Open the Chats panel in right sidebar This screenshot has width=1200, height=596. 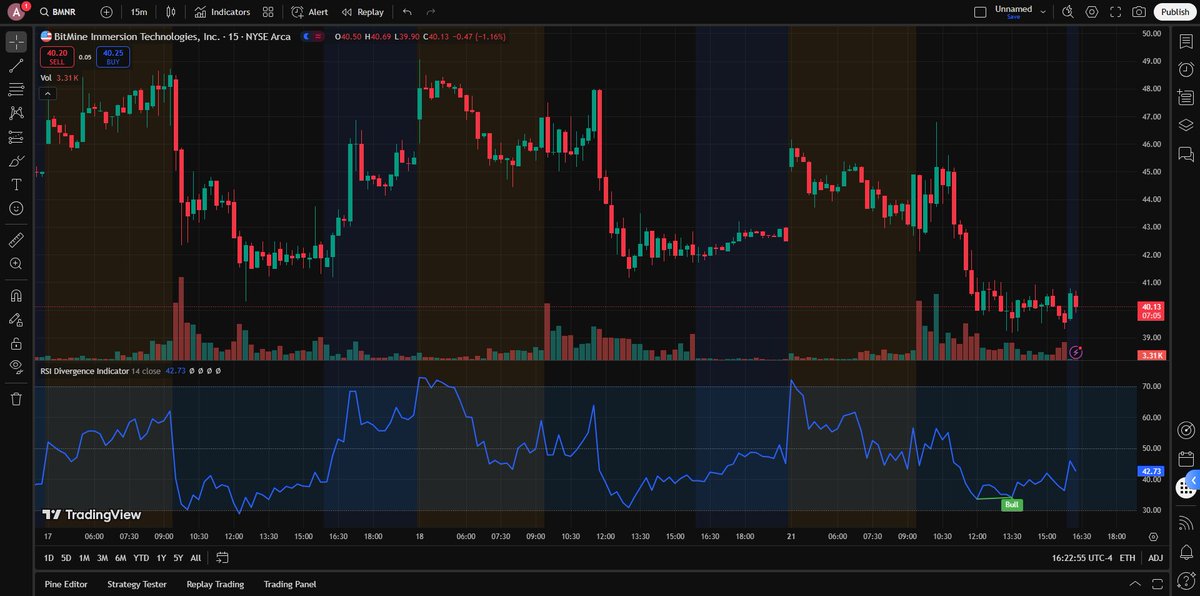pos(1186,153)
